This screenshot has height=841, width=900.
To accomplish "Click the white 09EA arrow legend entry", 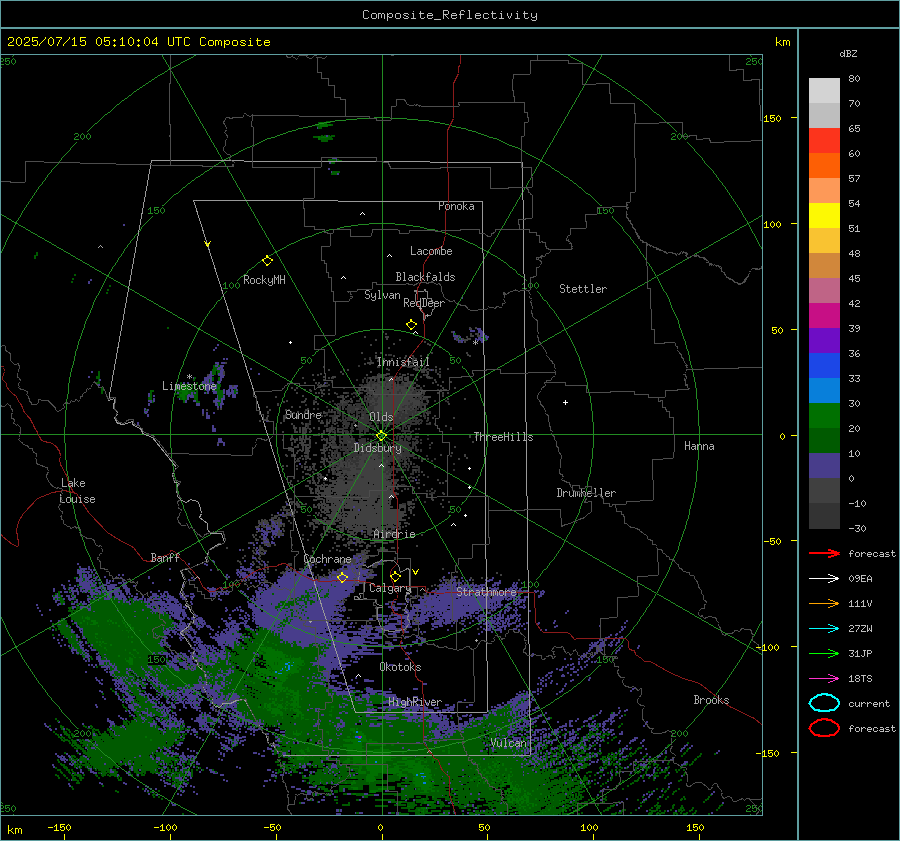I will tap(824, 578).
